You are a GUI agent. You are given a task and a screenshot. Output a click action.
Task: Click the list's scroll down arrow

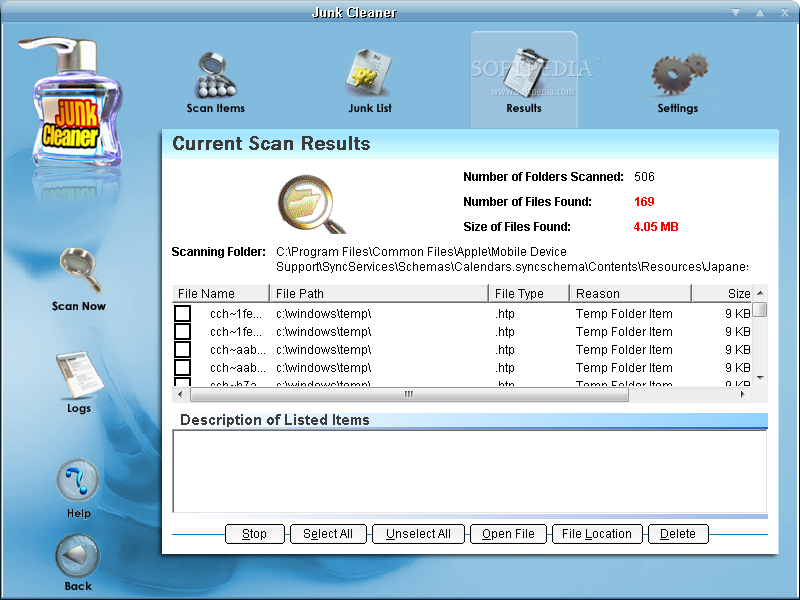(x=760, y=378)
